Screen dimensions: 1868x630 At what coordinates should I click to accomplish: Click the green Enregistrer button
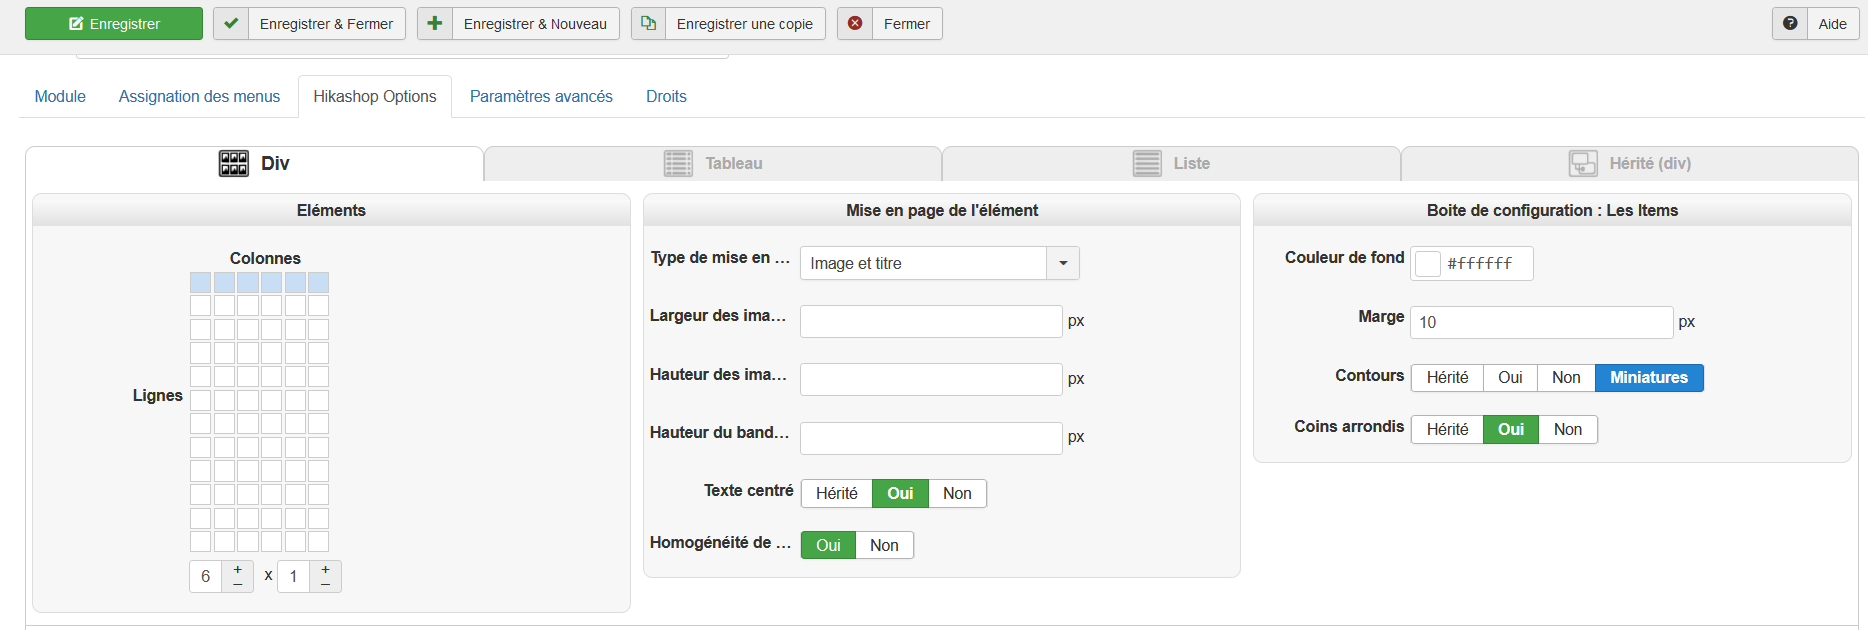click(x=114, y=23)
